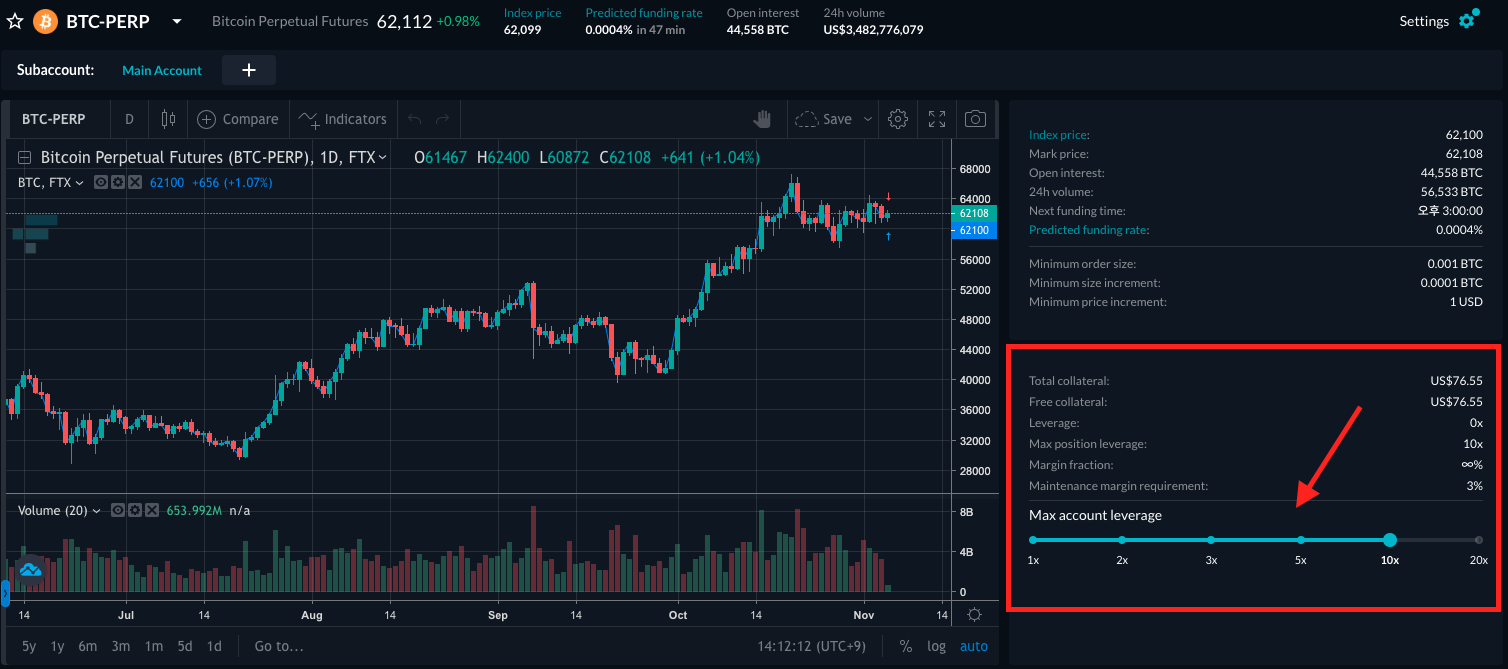
Task: Click Compare to add a symbol
Action: coord(238,119)
